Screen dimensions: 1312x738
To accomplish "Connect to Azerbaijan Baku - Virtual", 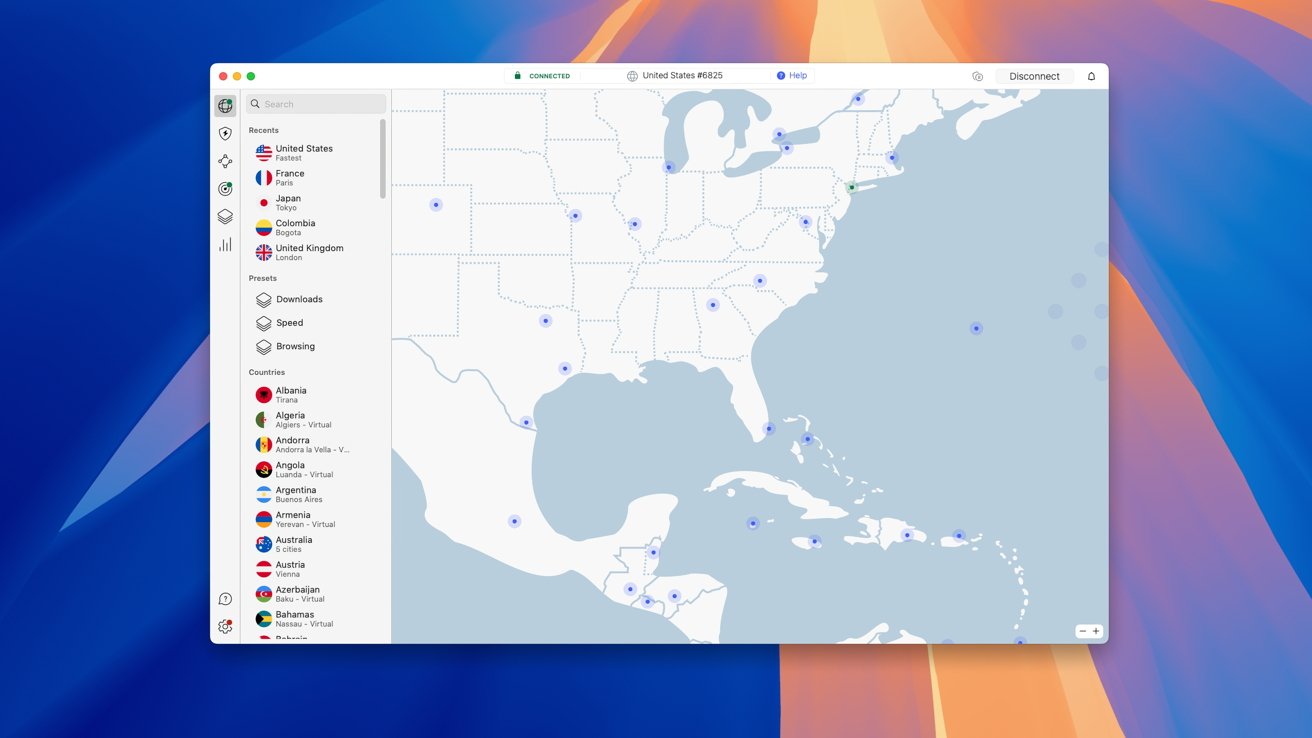I will click(x=314, y=594).
